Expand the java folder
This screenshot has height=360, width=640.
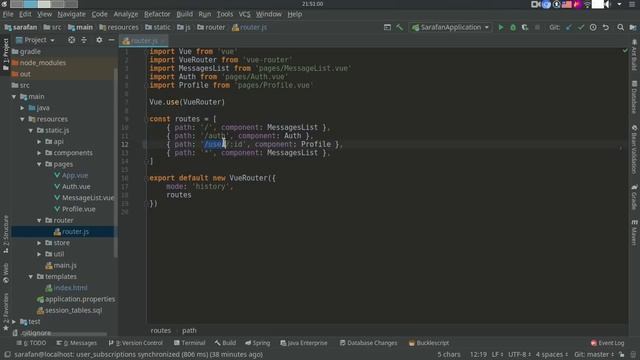[22, 108]
